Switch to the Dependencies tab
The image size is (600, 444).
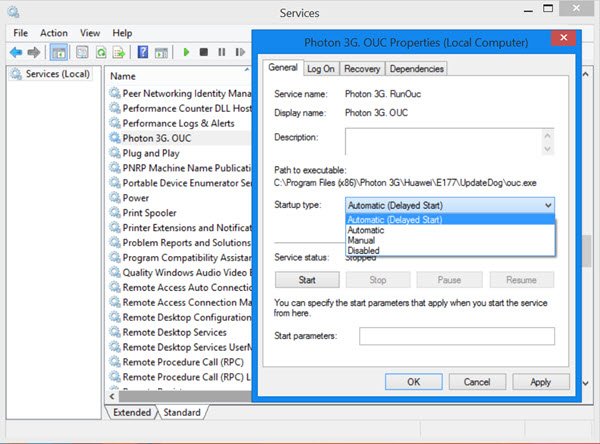tap(416, 69)
